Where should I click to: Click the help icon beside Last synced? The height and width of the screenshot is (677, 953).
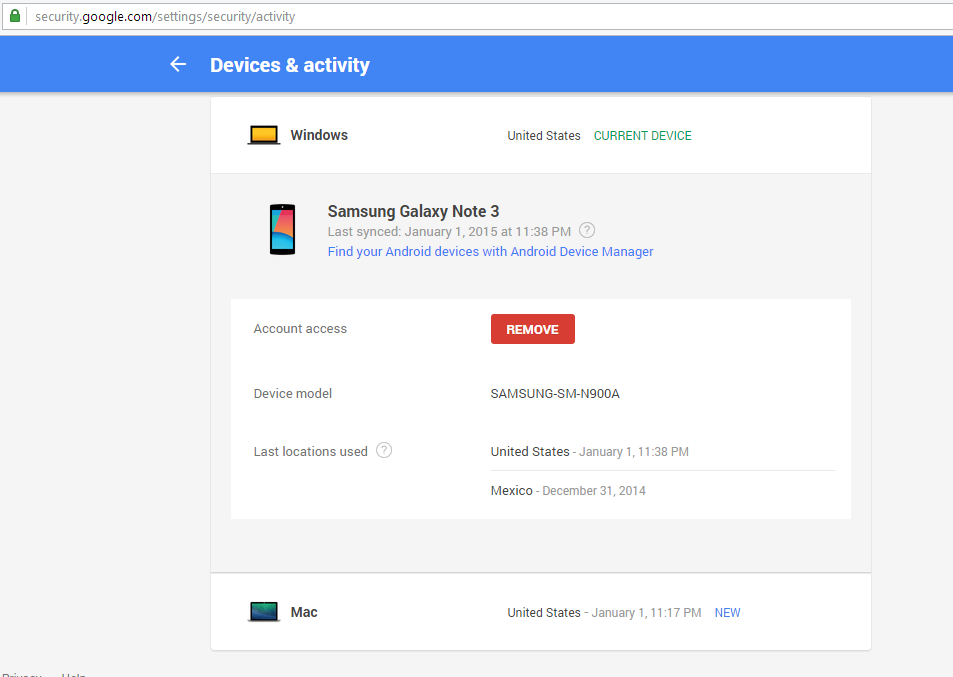587,230
